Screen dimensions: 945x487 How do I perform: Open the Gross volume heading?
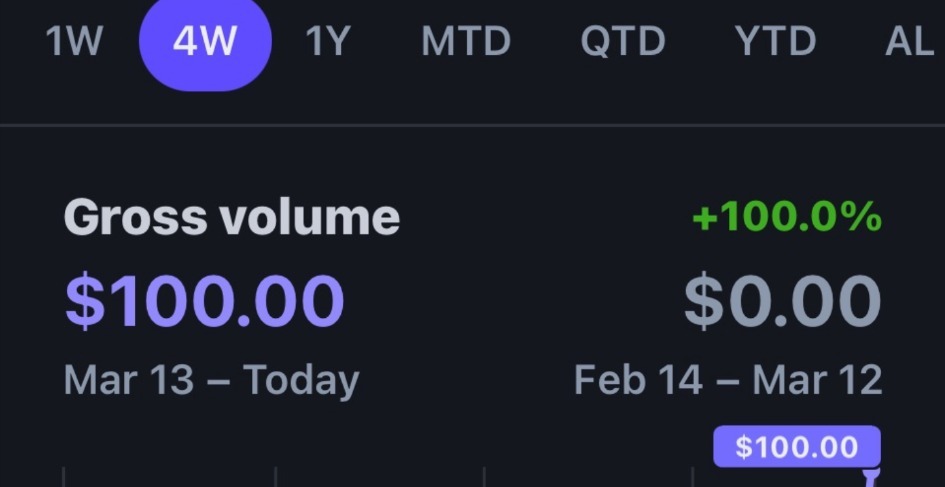click(231, 217)
